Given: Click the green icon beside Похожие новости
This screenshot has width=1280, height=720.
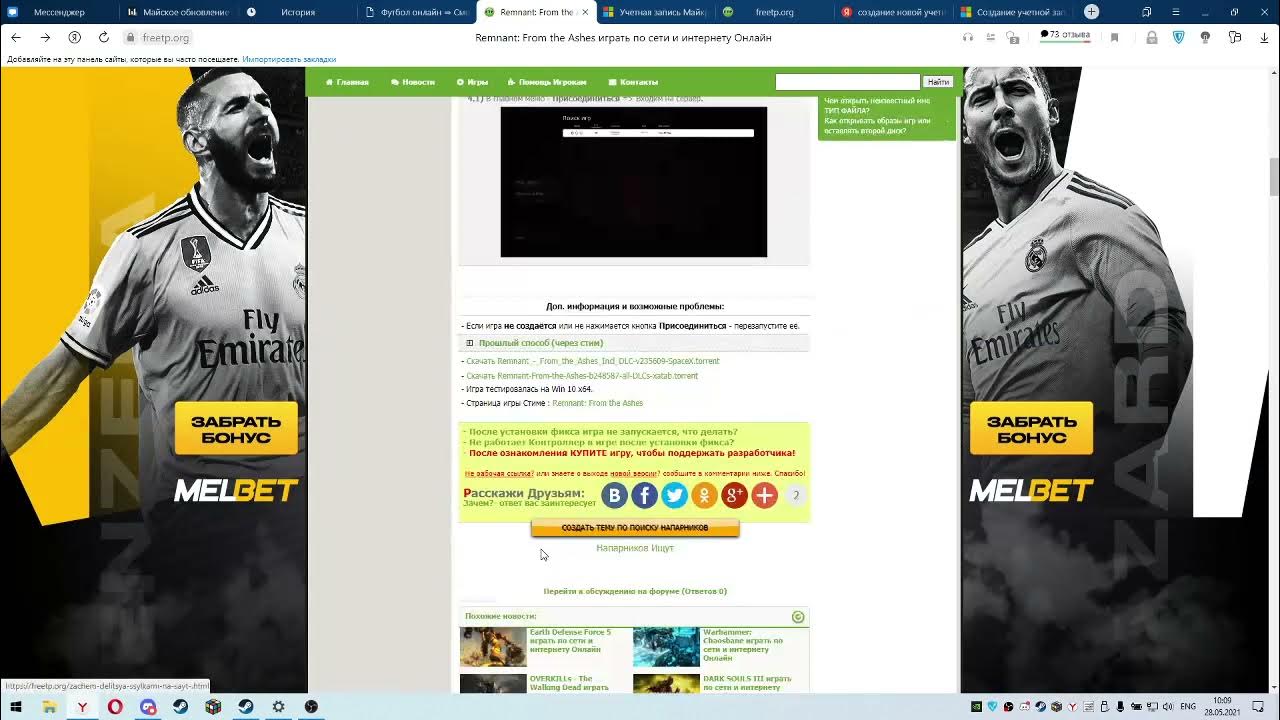Looking at the screenshot, I should pos(798,617).
